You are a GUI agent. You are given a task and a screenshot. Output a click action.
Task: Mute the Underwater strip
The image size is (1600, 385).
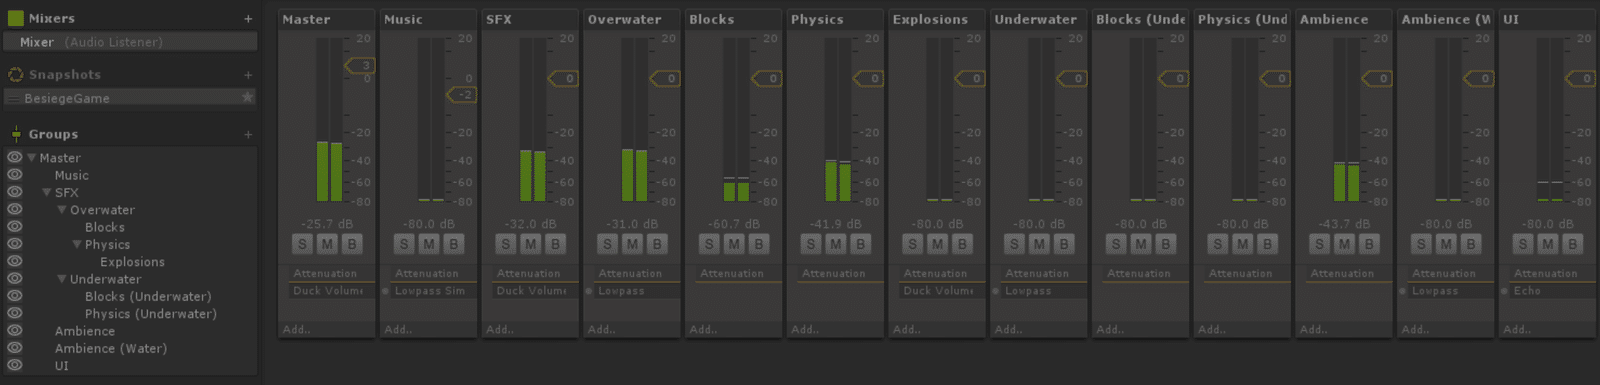coord(1040,244)
